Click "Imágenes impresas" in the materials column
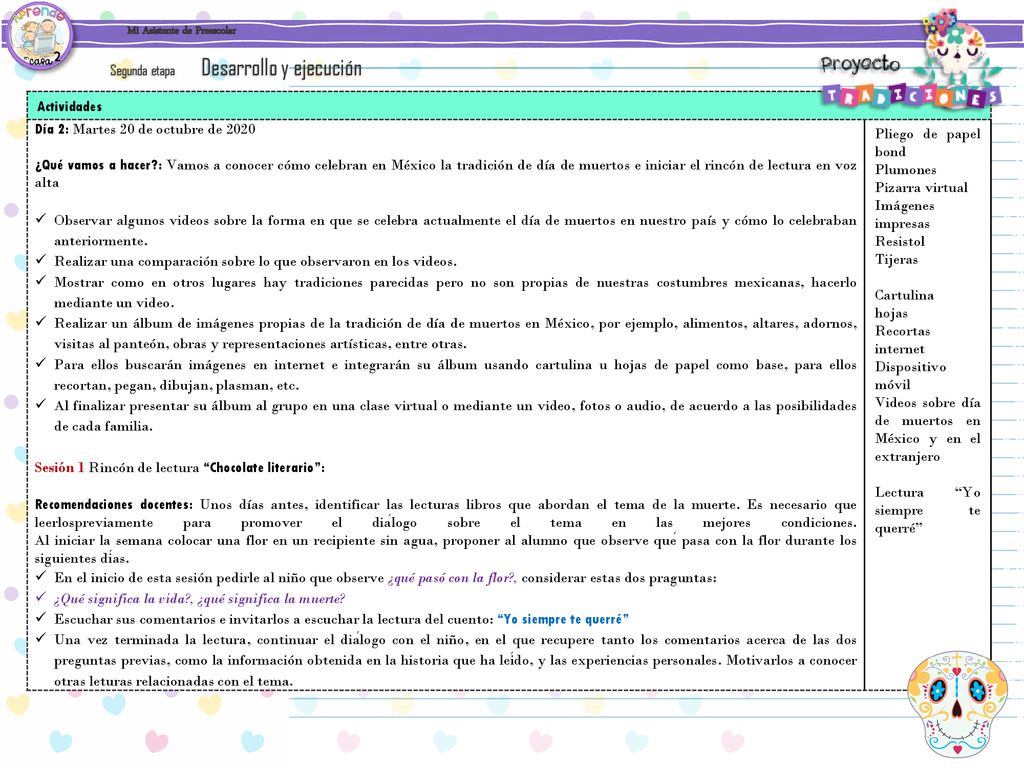The width and height of the screenshot is (1024, 768). [x=904, y=215]
